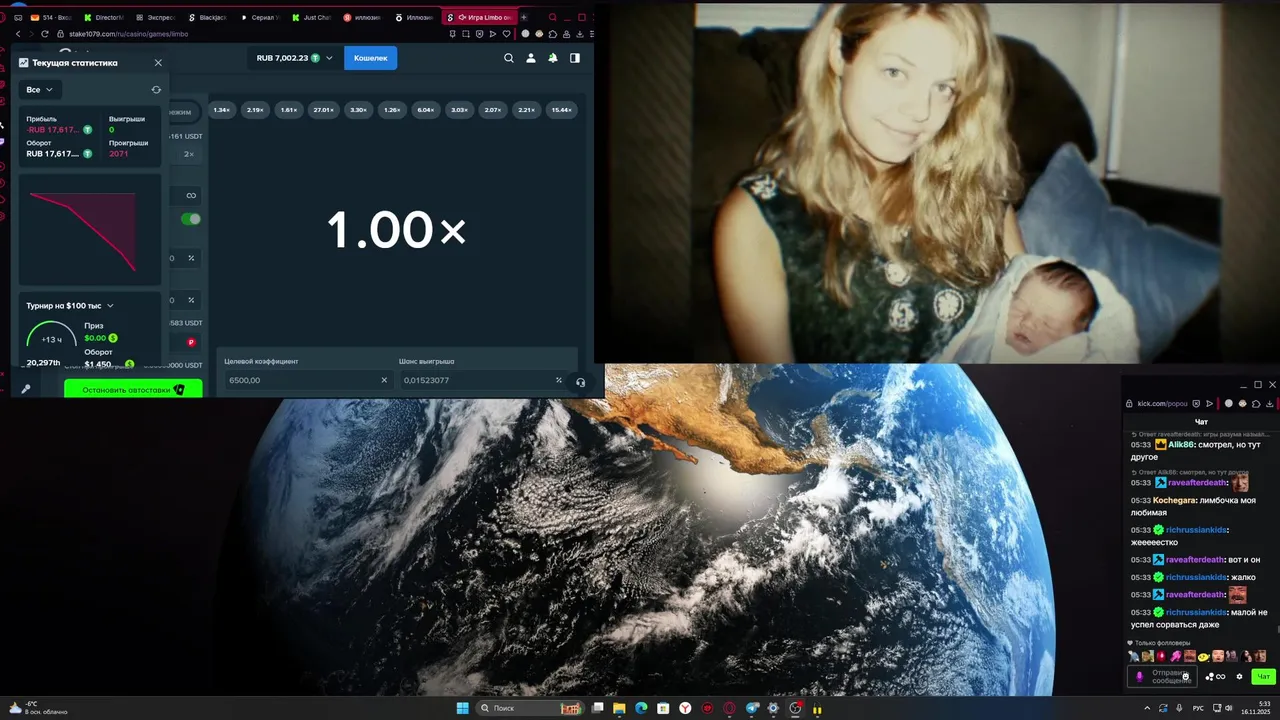Click the infinity bets count icon

click(191, 195)
